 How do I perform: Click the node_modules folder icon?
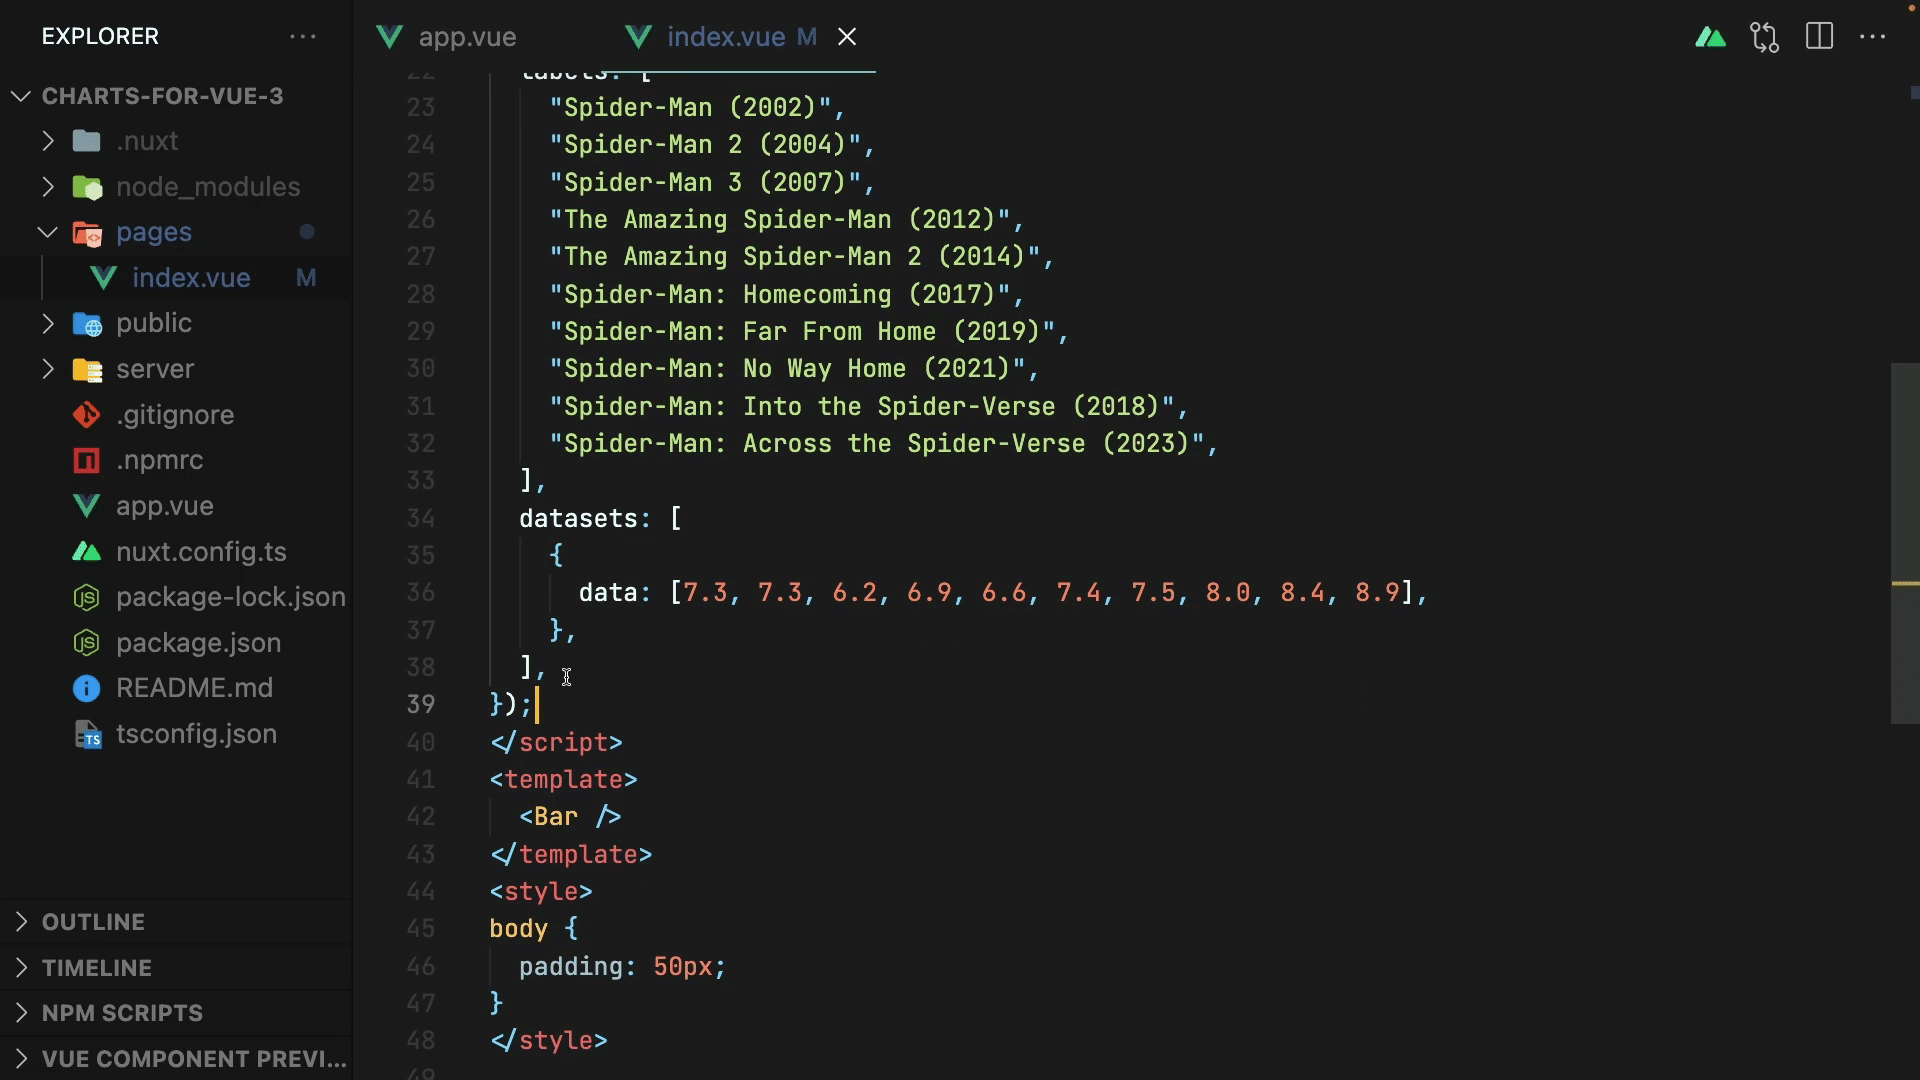click(87, 187)
